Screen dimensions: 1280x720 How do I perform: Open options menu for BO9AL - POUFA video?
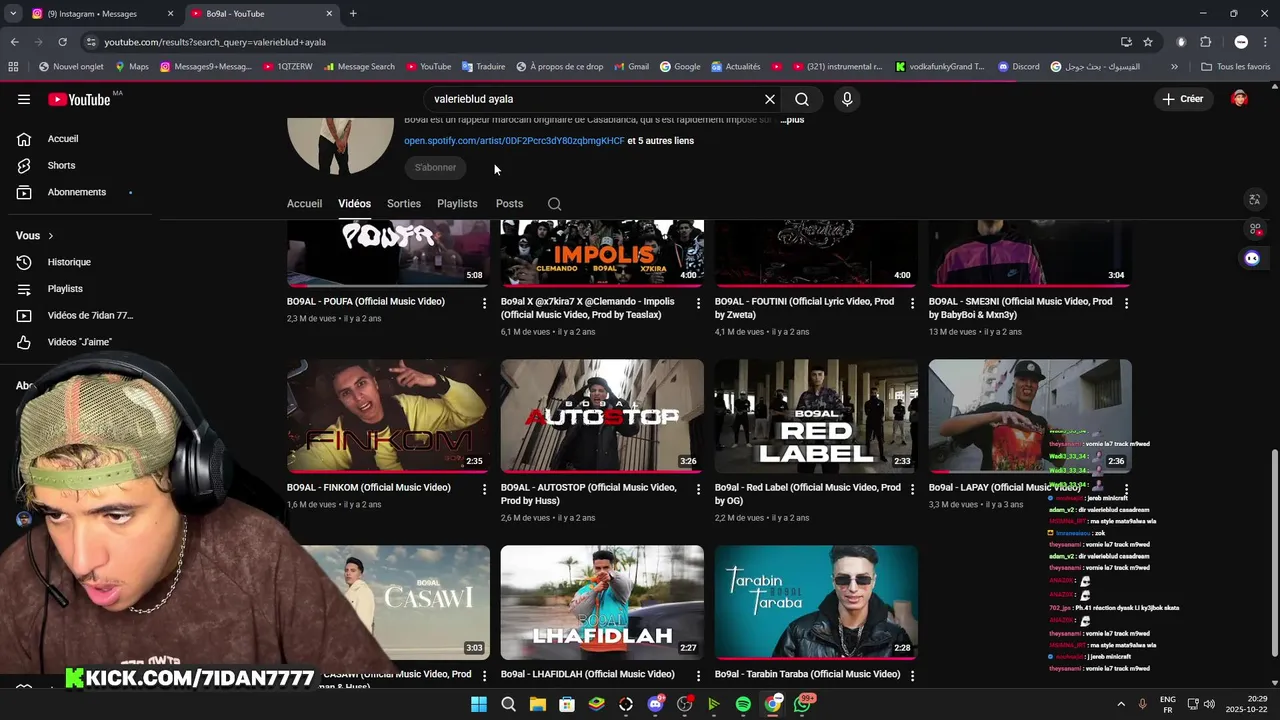pos(484,303)
